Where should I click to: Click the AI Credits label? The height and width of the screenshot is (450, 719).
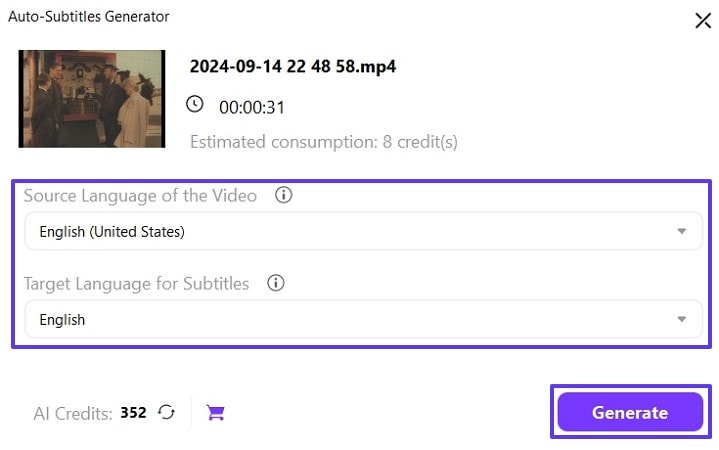coord(73,413)
